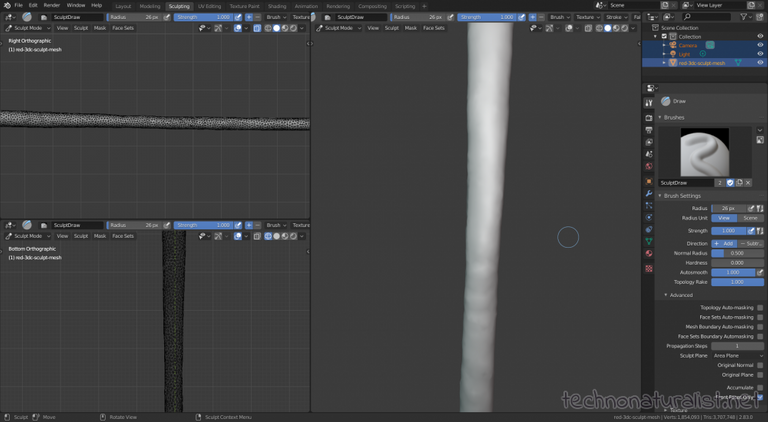The width and height of the screenshot is (768, 422).
Task: Open Sculpt Plane Area Plane dropdown
Action: pyautogui.click(x=738, y=355)
